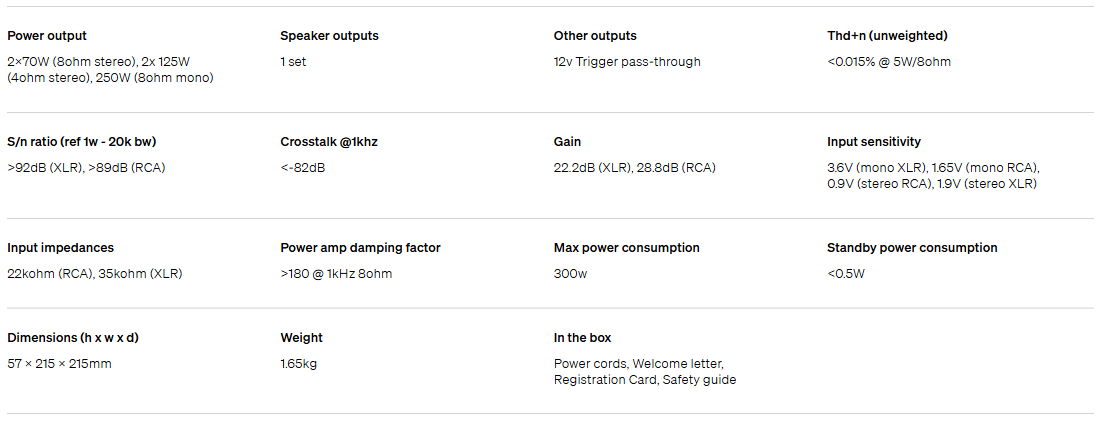The image size is (1107, 422).
Task: Click the Gain value 22.2dB (XLR)
Action: (592, 168)
